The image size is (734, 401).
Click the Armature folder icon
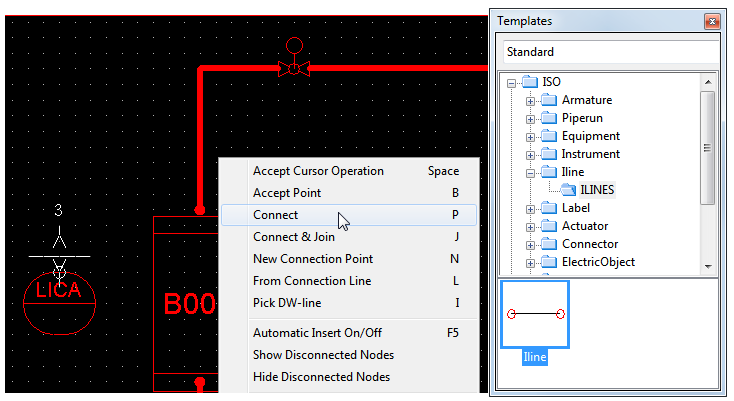click(549, 100)
